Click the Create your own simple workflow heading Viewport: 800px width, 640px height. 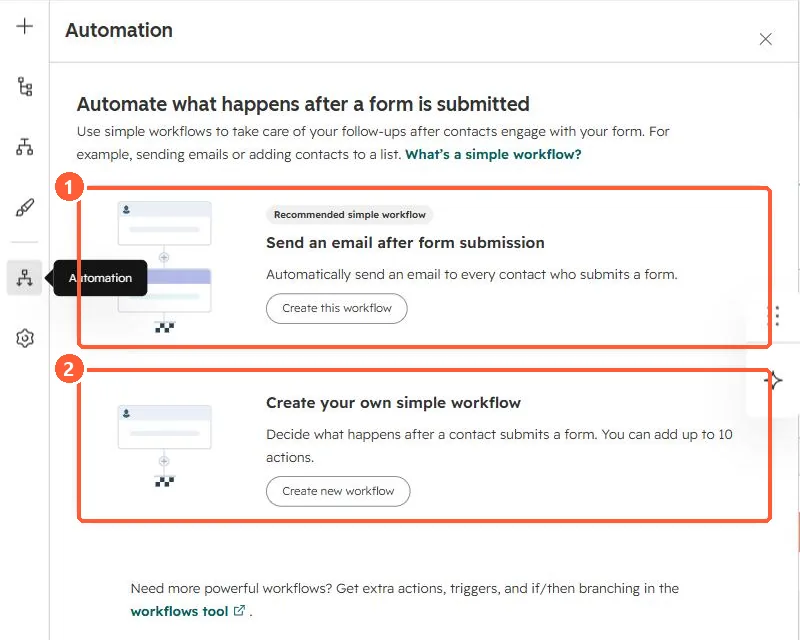pyautogui.click(x=393, y=403)
